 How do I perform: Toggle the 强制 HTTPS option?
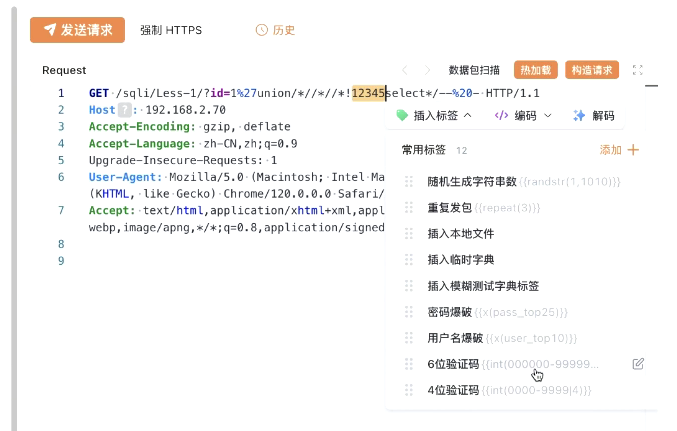[x=171, y=30]
